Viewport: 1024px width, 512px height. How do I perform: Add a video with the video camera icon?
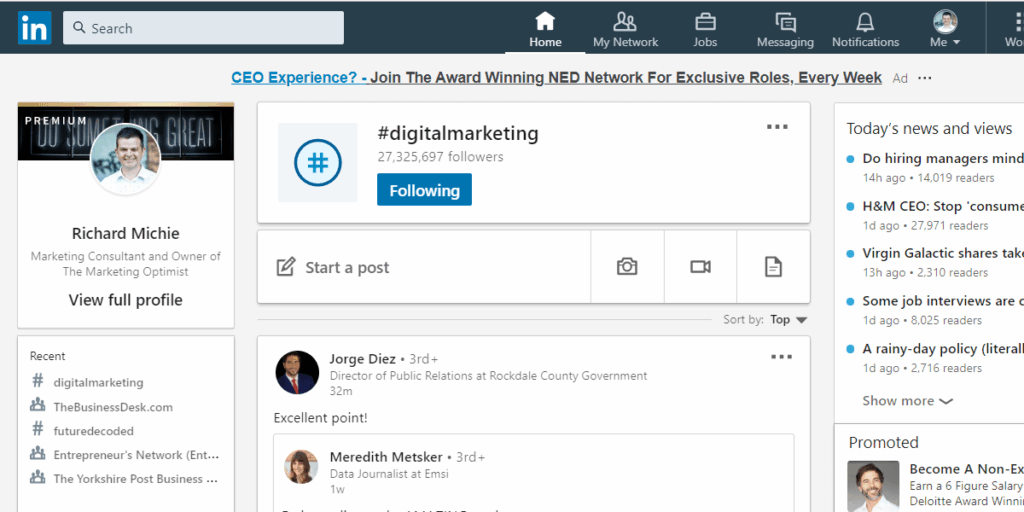pos(700,266)
